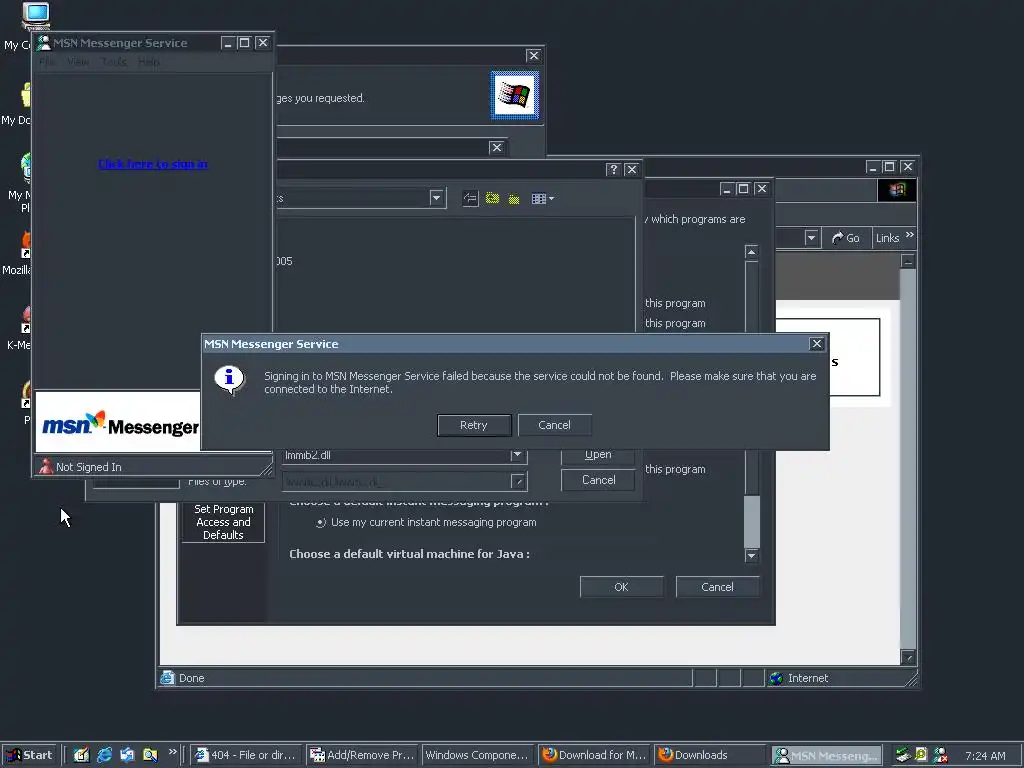This screenshot has width=1024, height=768.
Task: Click the Open button in the file dialog
Action: (598, 455)
